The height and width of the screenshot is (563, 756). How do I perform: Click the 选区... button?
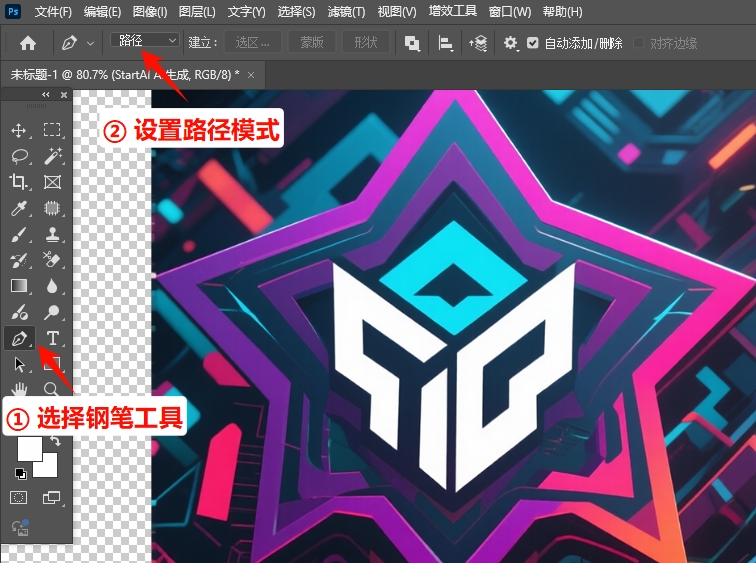point(253,43)
